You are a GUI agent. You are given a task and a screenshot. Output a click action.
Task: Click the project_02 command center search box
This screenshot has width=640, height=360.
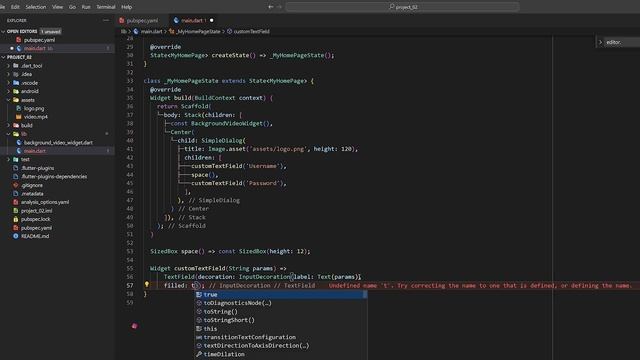click(x=402, y=7)
